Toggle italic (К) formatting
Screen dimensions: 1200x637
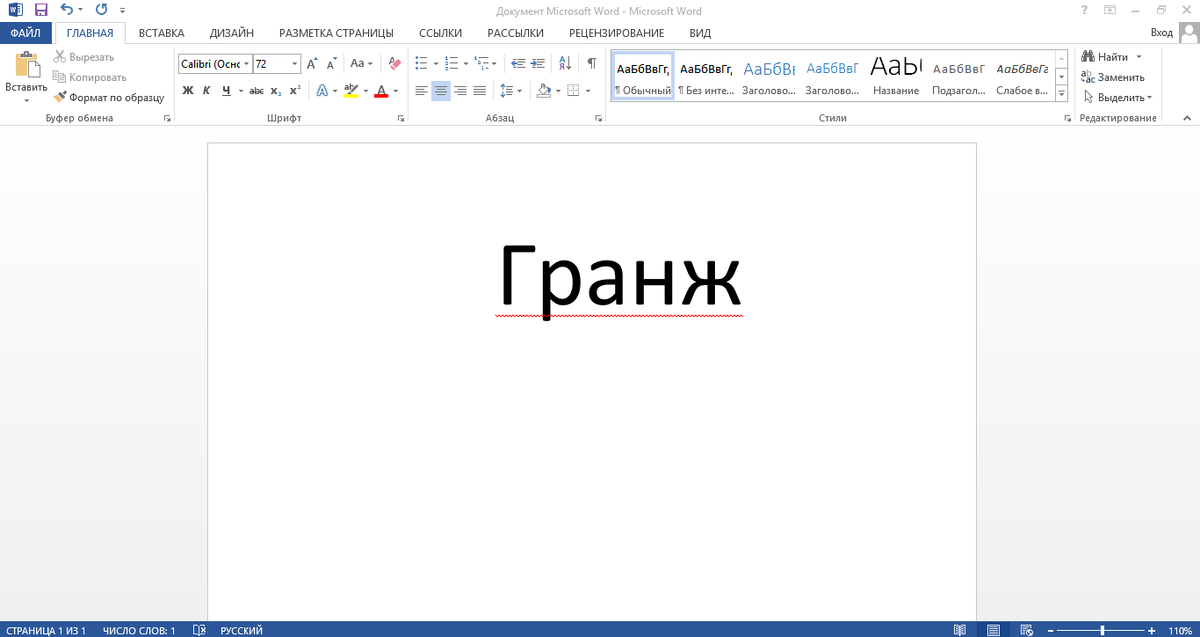pos(207,90)
